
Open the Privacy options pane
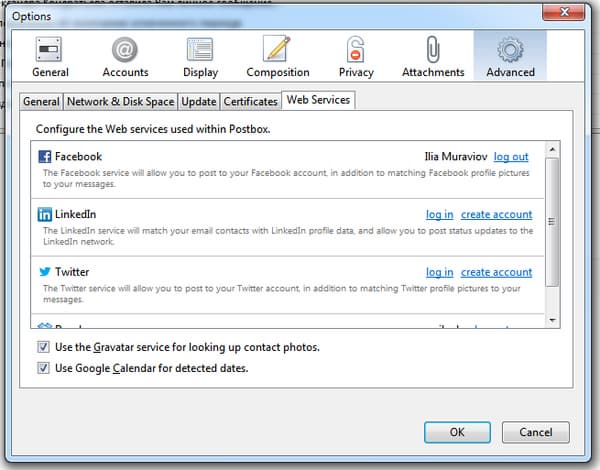click(355, 56)
